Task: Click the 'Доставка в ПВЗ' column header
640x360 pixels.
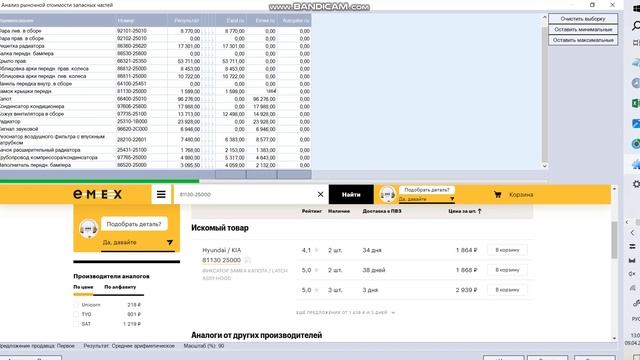Action: click(382, 211)
